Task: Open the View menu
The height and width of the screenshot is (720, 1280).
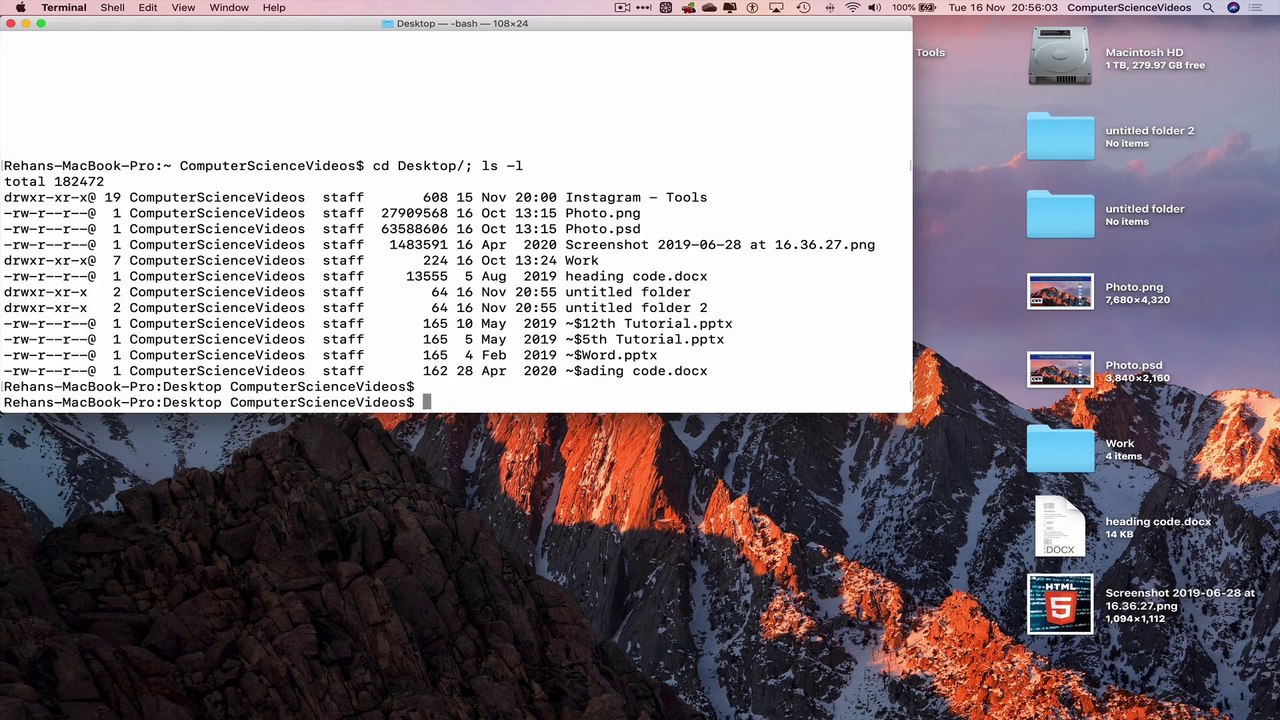Action: pos(183,7)
